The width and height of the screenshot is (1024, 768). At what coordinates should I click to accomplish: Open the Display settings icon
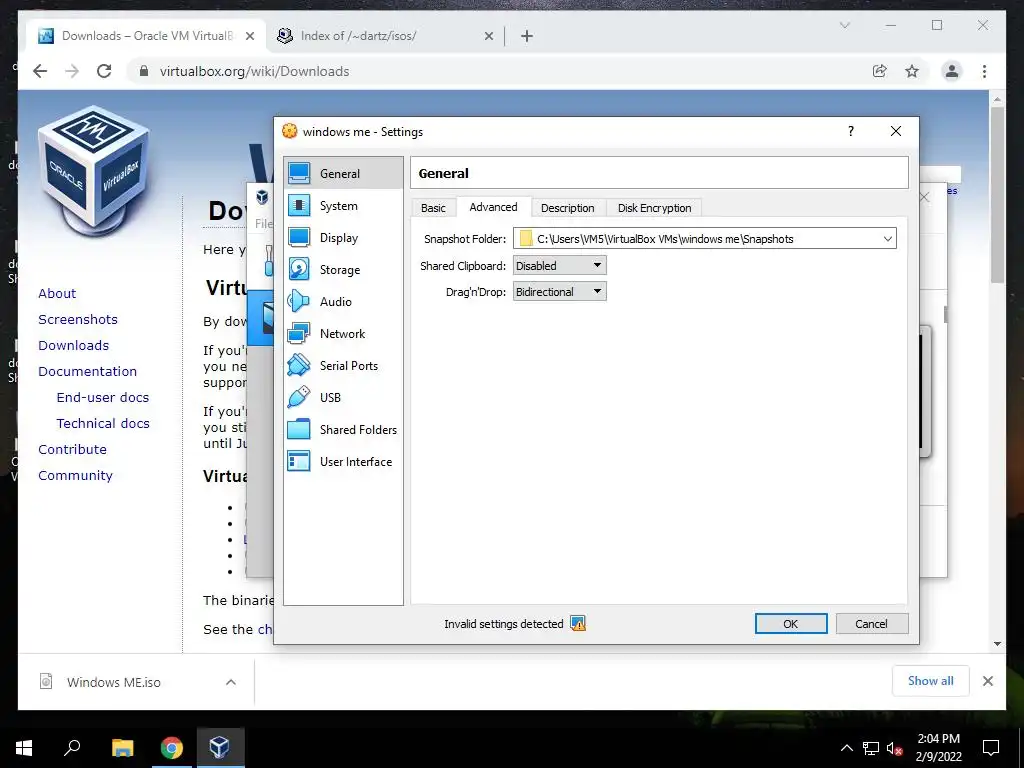299,237
